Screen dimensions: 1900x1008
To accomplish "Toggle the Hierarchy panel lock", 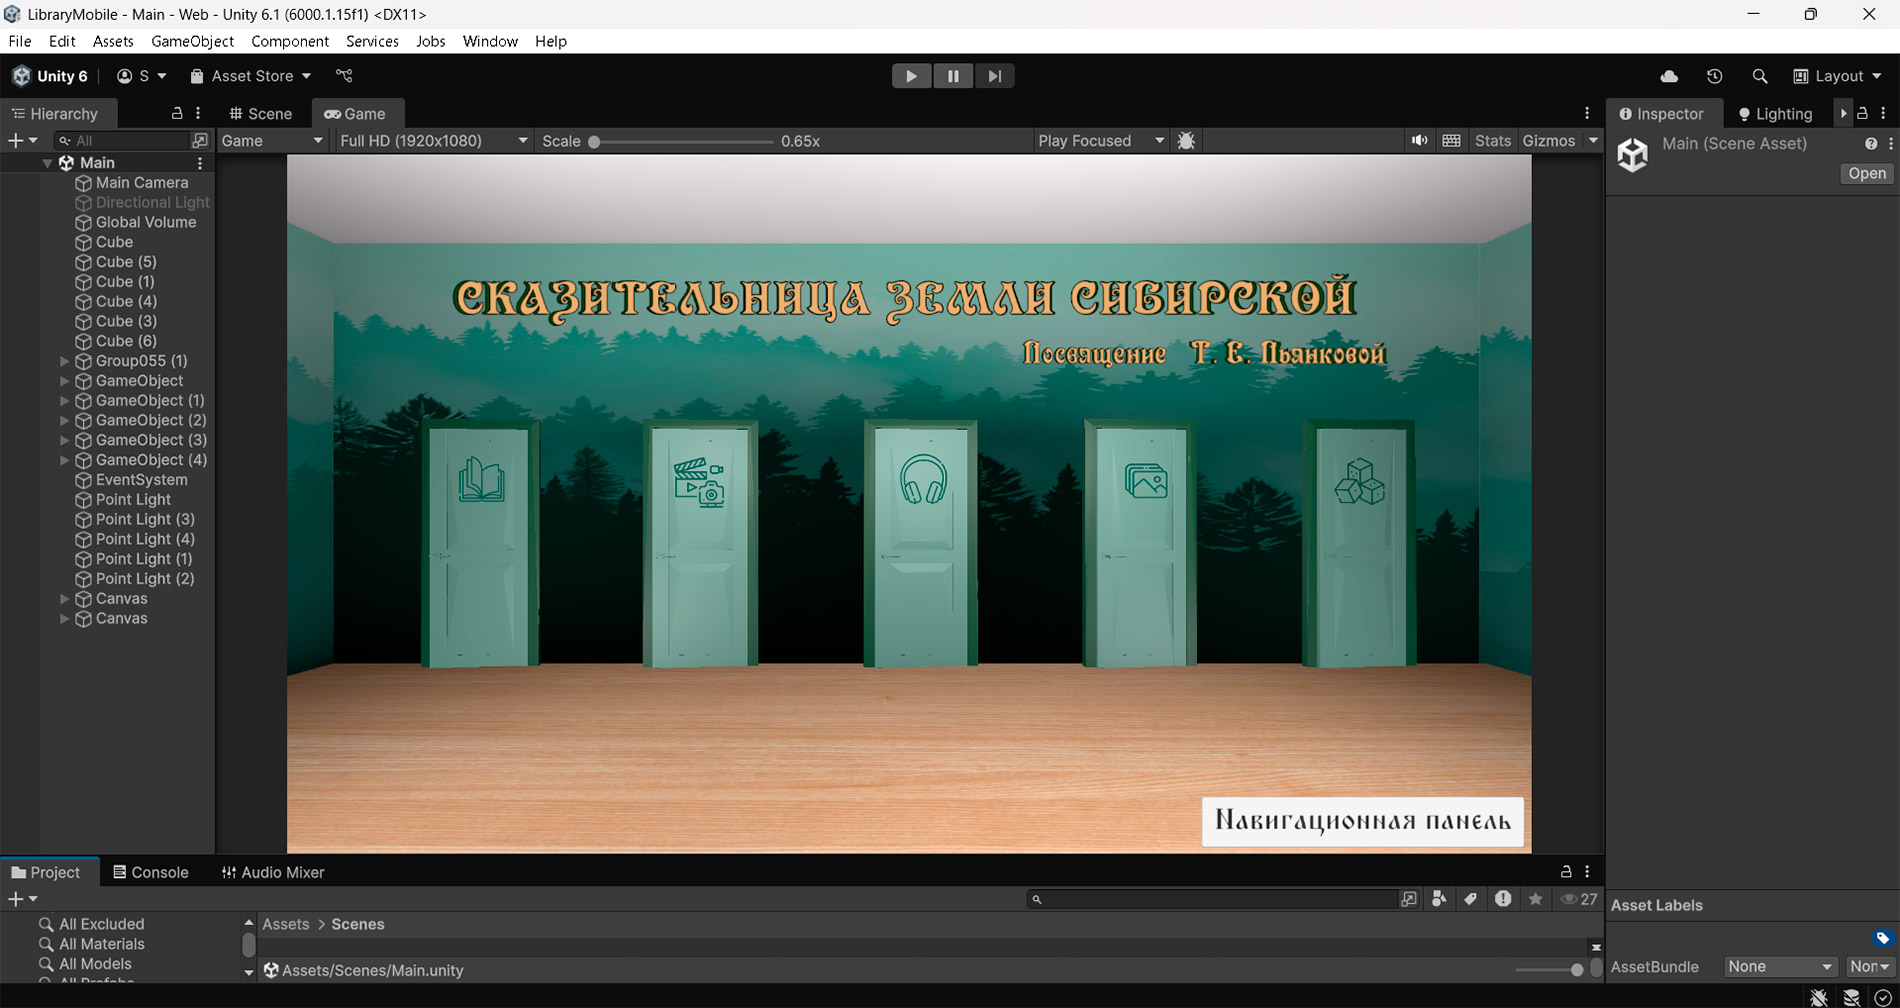I will [x=177, y=113].
